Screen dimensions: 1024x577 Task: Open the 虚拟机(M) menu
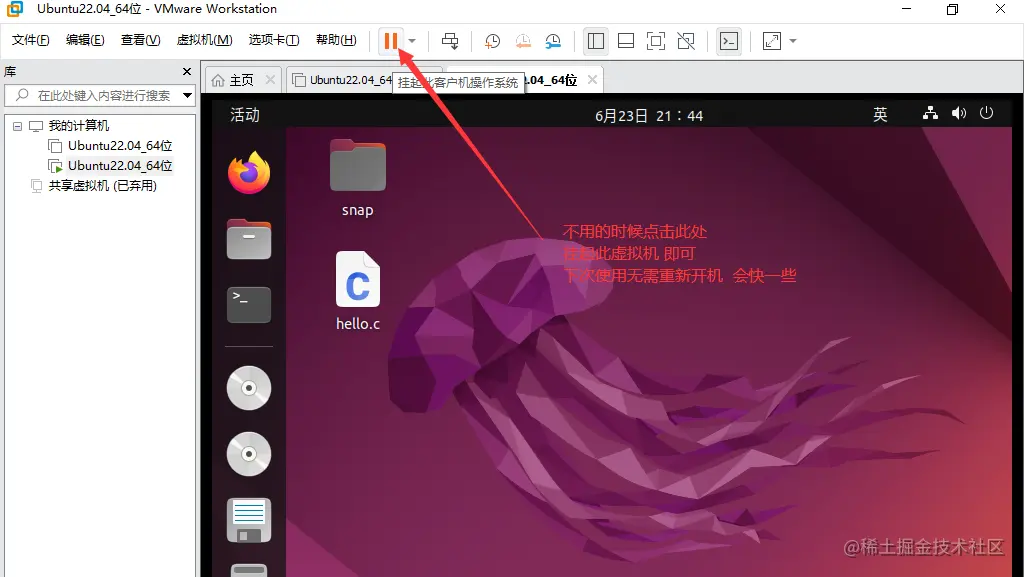pos(204,40)
